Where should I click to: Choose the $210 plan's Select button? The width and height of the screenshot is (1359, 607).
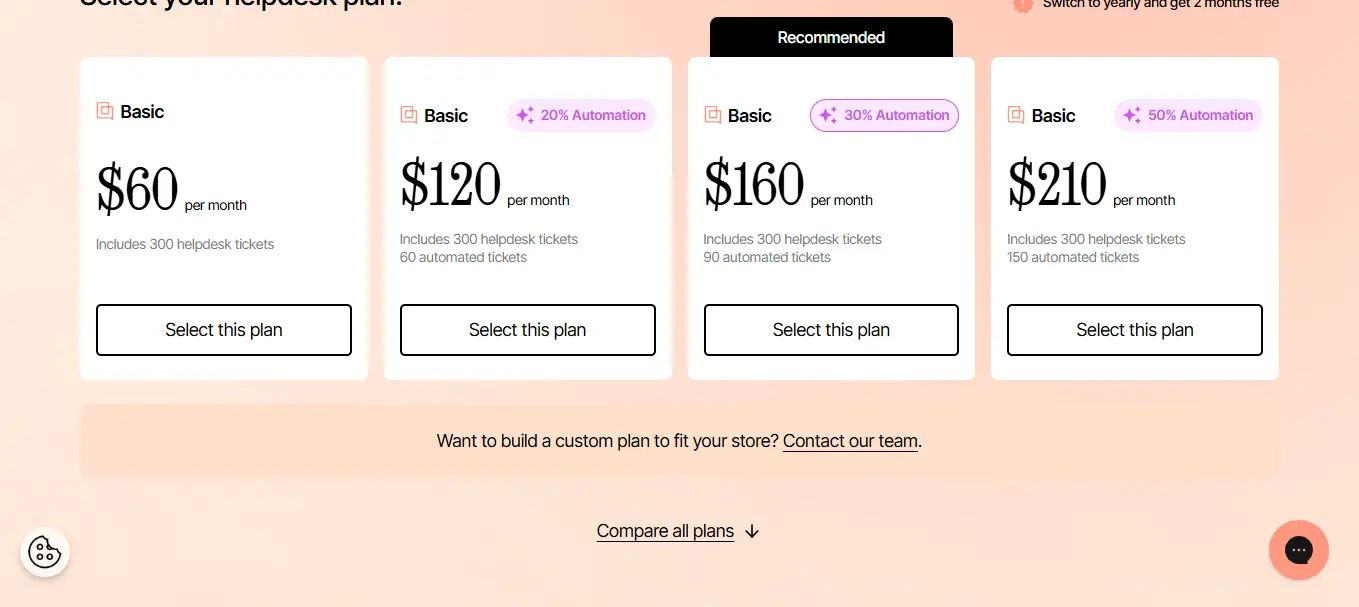(1134, 330)
